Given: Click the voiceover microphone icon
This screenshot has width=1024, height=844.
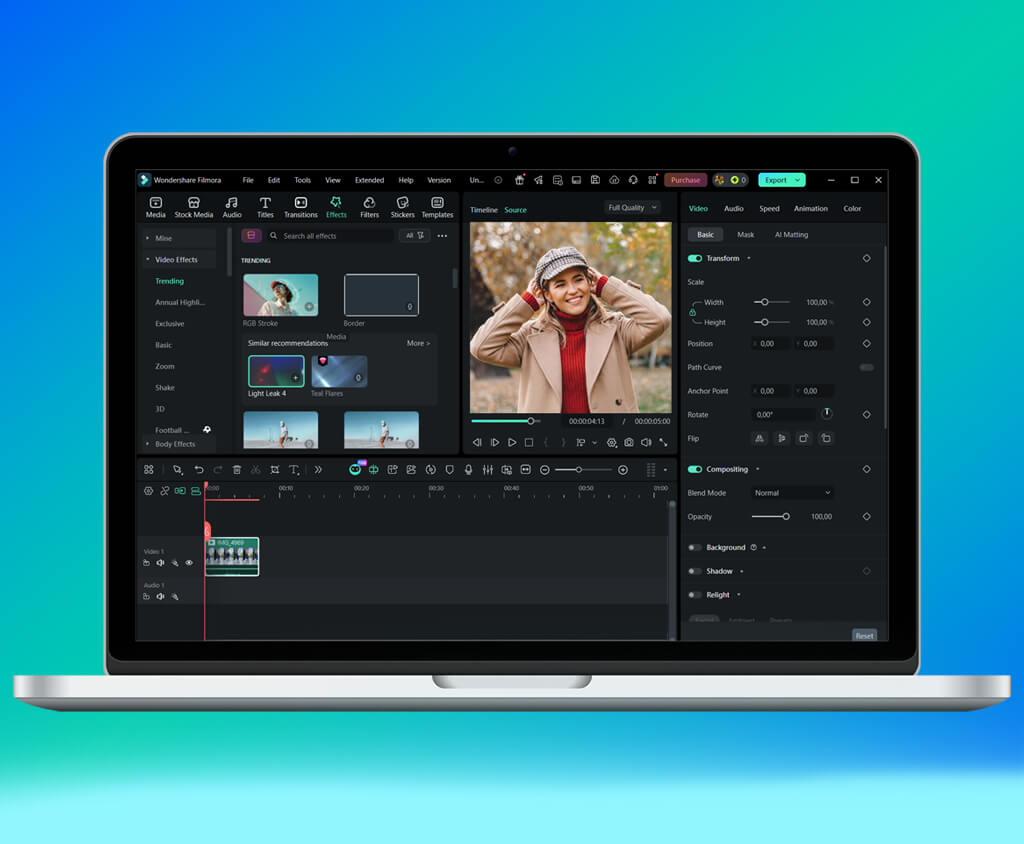Looking at the screenshot, I should click(468, 470).
